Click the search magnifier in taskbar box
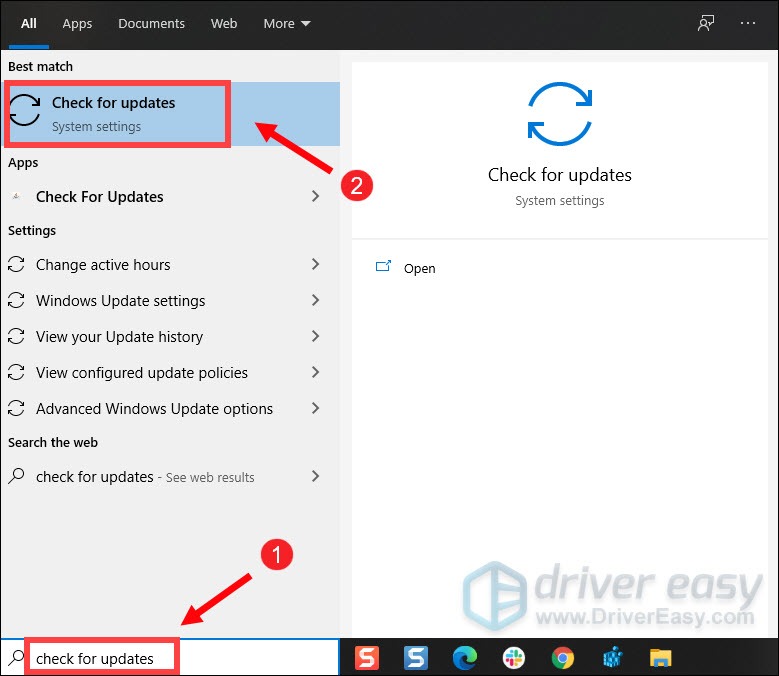Image resolution: width=779 pixels, height=676 pixels. (16, 658)
